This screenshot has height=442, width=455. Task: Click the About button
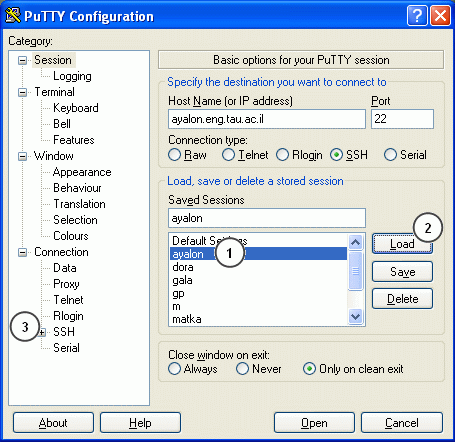point(53,423)
